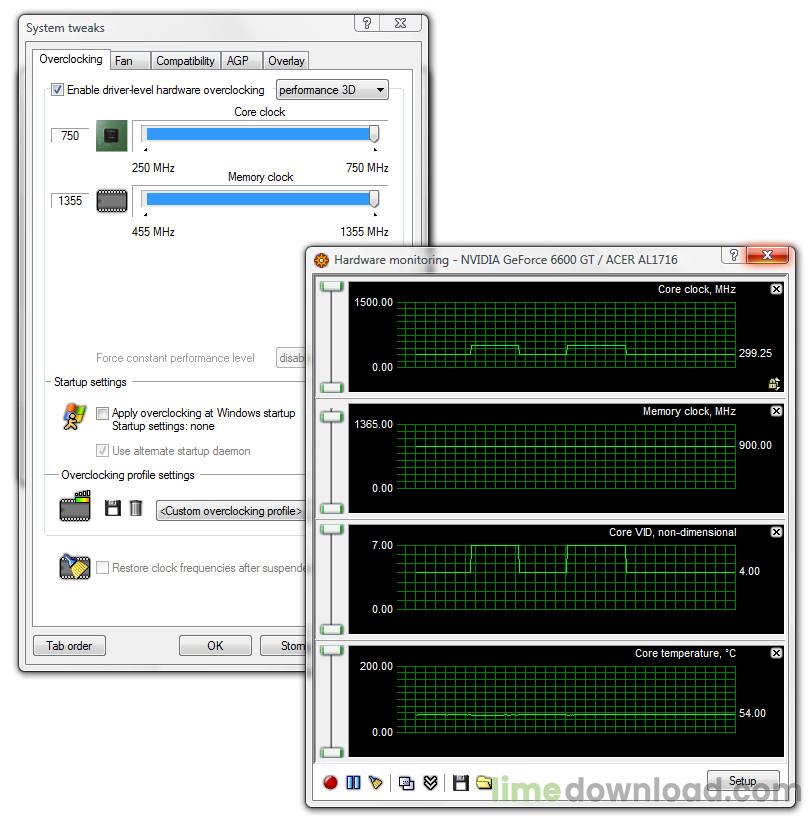809x821 pixels.
Task: Switch to the Overclocking tab
Action: click(71, 59)
